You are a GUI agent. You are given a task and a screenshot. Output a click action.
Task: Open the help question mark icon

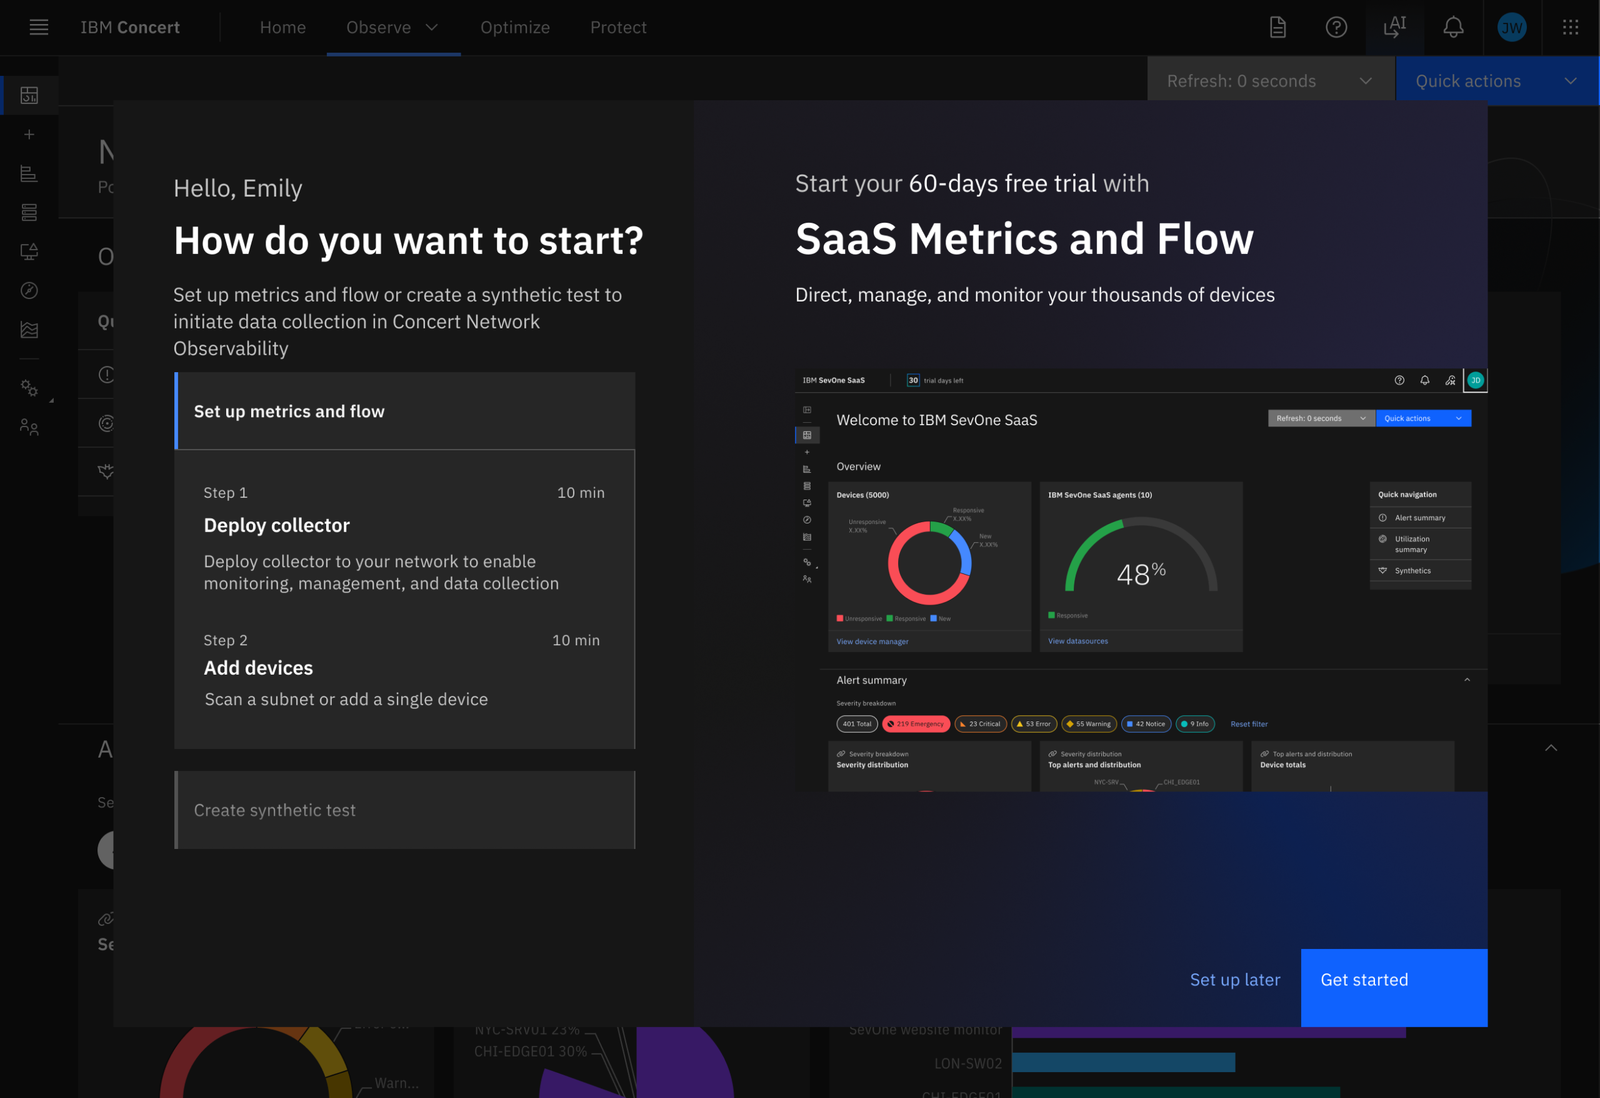point(1336,27)
